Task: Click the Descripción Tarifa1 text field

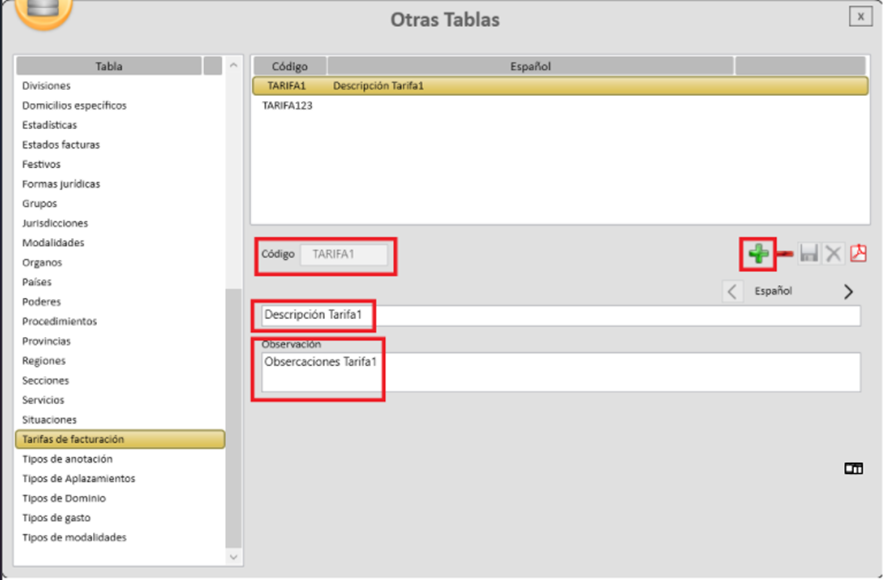Action: click(x=556, y=316)
